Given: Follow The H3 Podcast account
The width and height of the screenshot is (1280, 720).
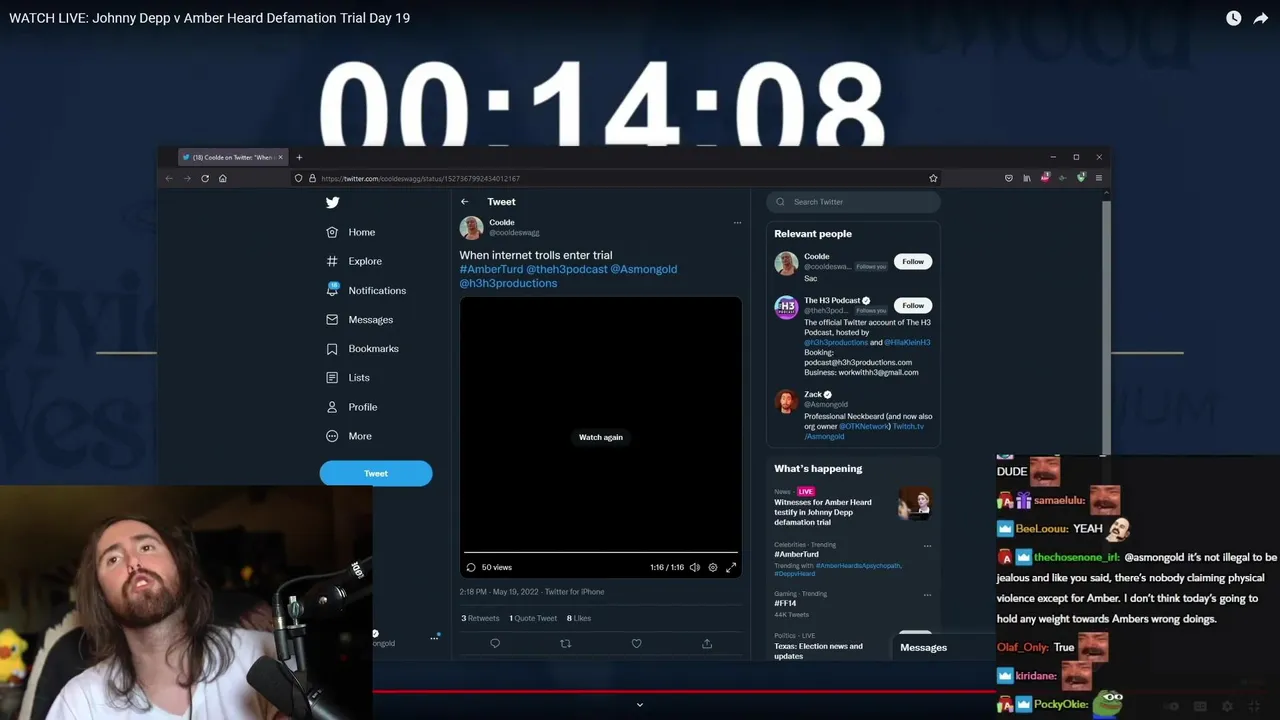Looking at the screenshot, I should tap(913, 305).
